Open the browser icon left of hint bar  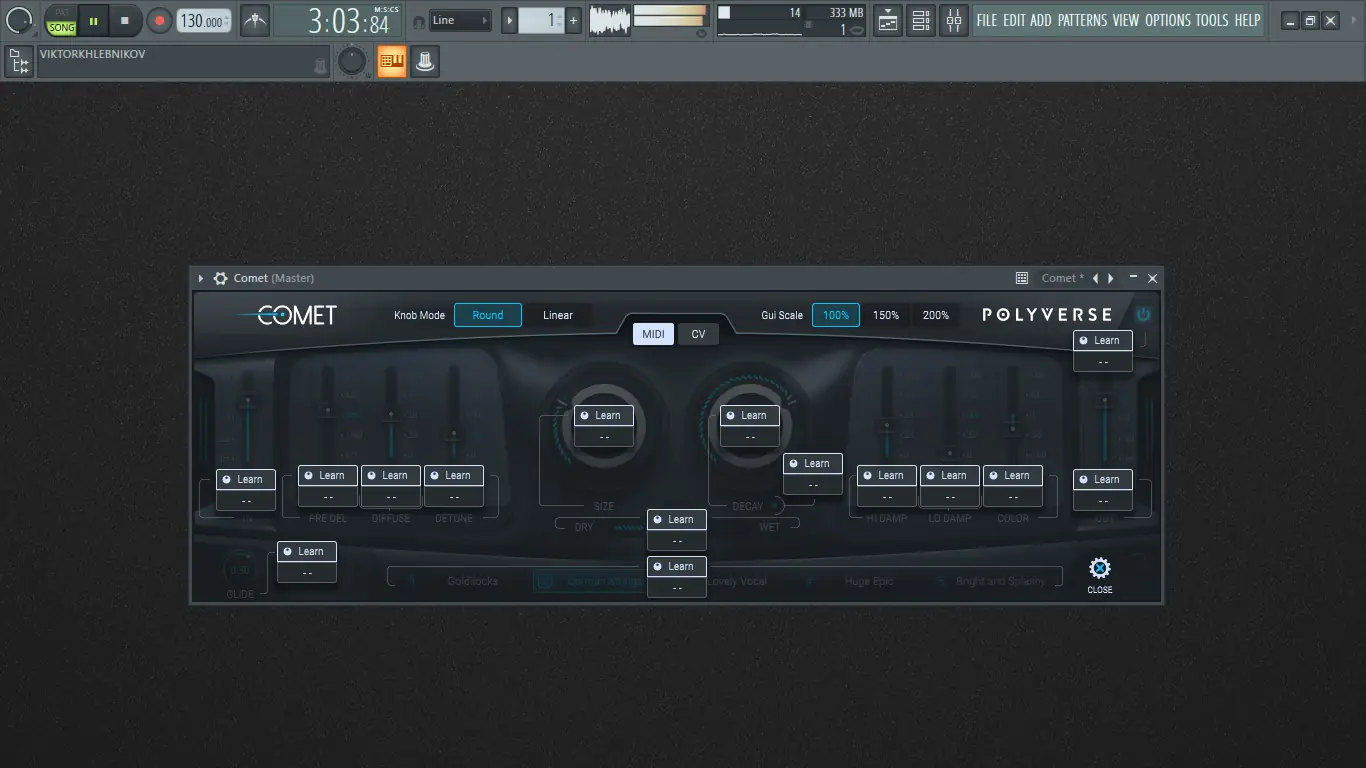point(18,62)
